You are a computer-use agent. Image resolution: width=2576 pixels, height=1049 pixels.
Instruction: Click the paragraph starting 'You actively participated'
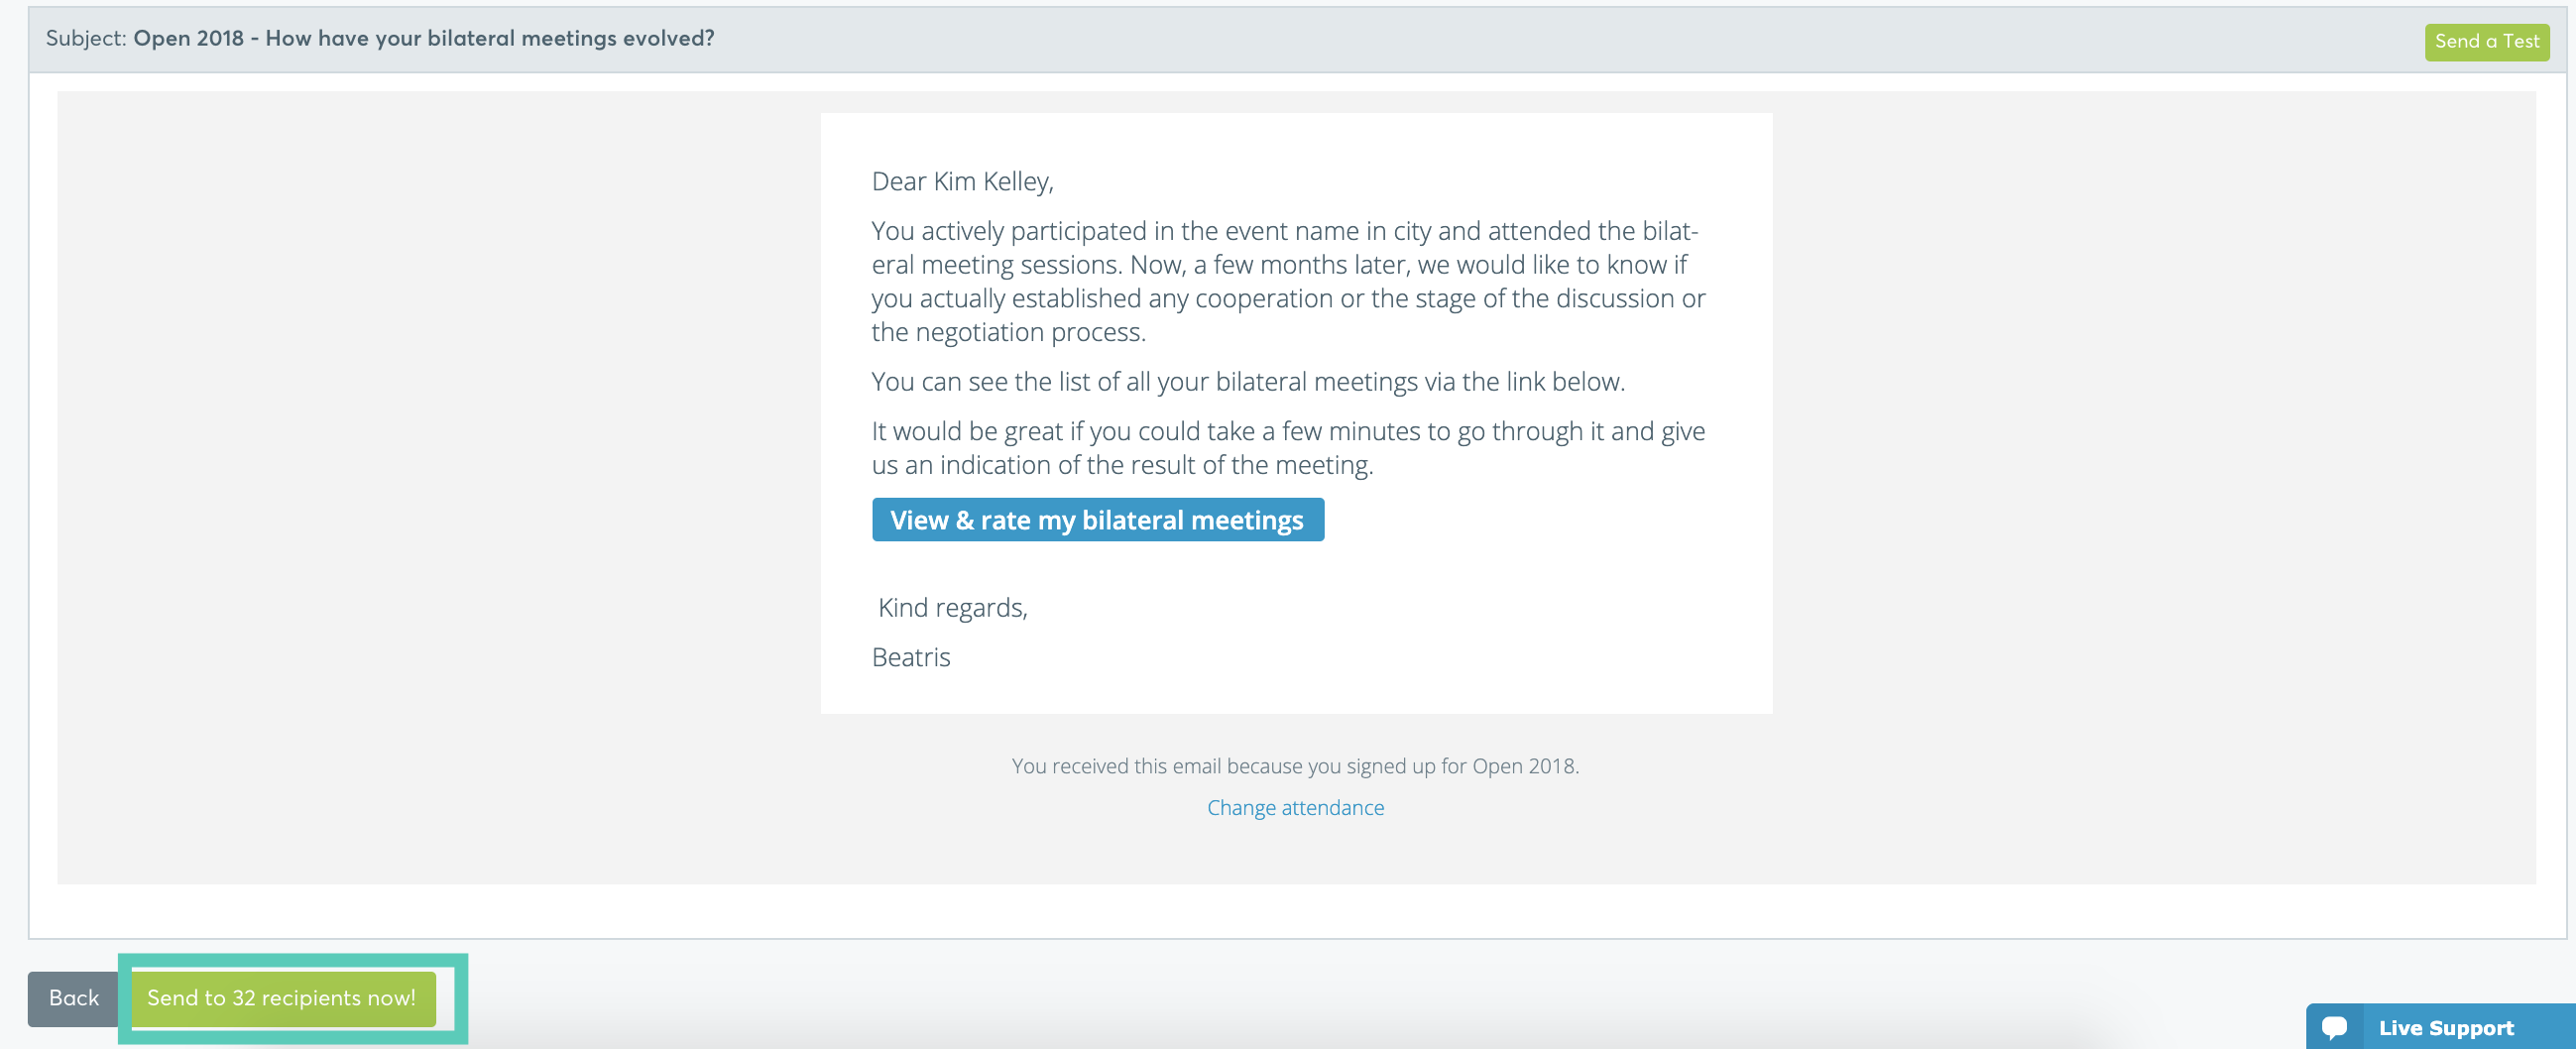[1288, 281]
